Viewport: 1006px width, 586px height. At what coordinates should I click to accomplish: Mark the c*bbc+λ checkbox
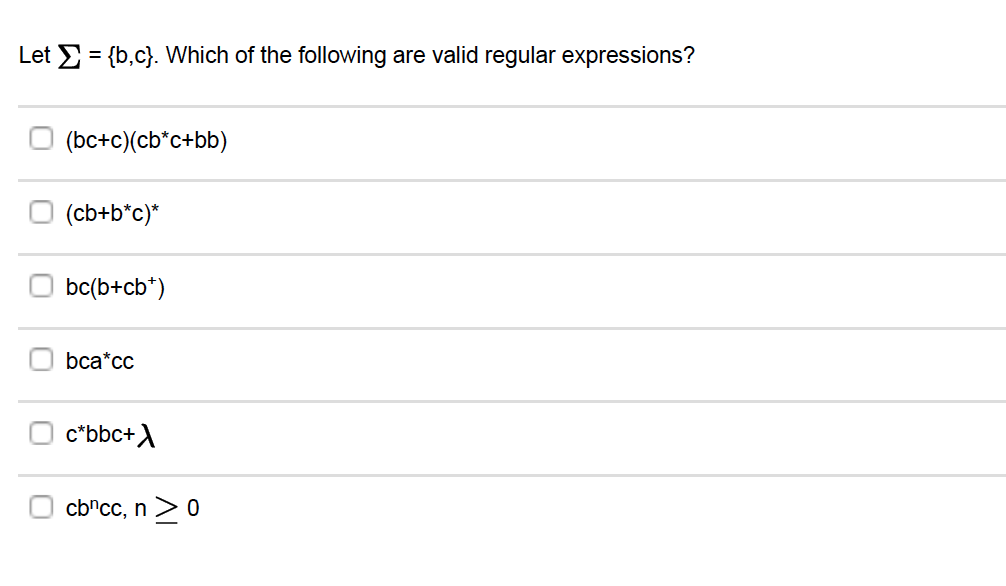pos(41,433)
